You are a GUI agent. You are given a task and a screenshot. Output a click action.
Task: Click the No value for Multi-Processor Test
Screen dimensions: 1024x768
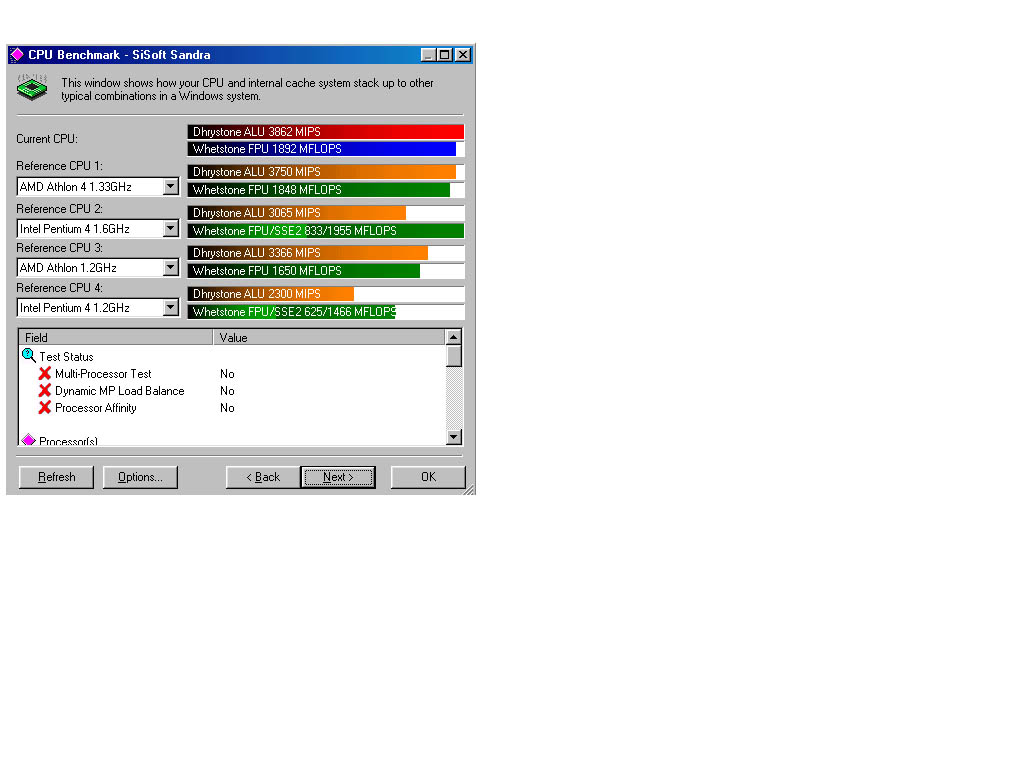tap(227, 374)
